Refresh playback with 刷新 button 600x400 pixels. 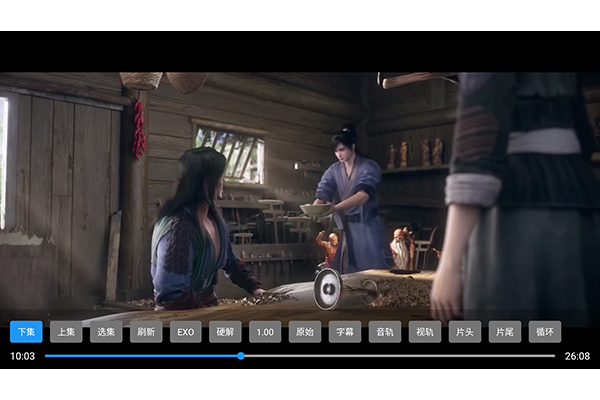(x=146, y=331)
